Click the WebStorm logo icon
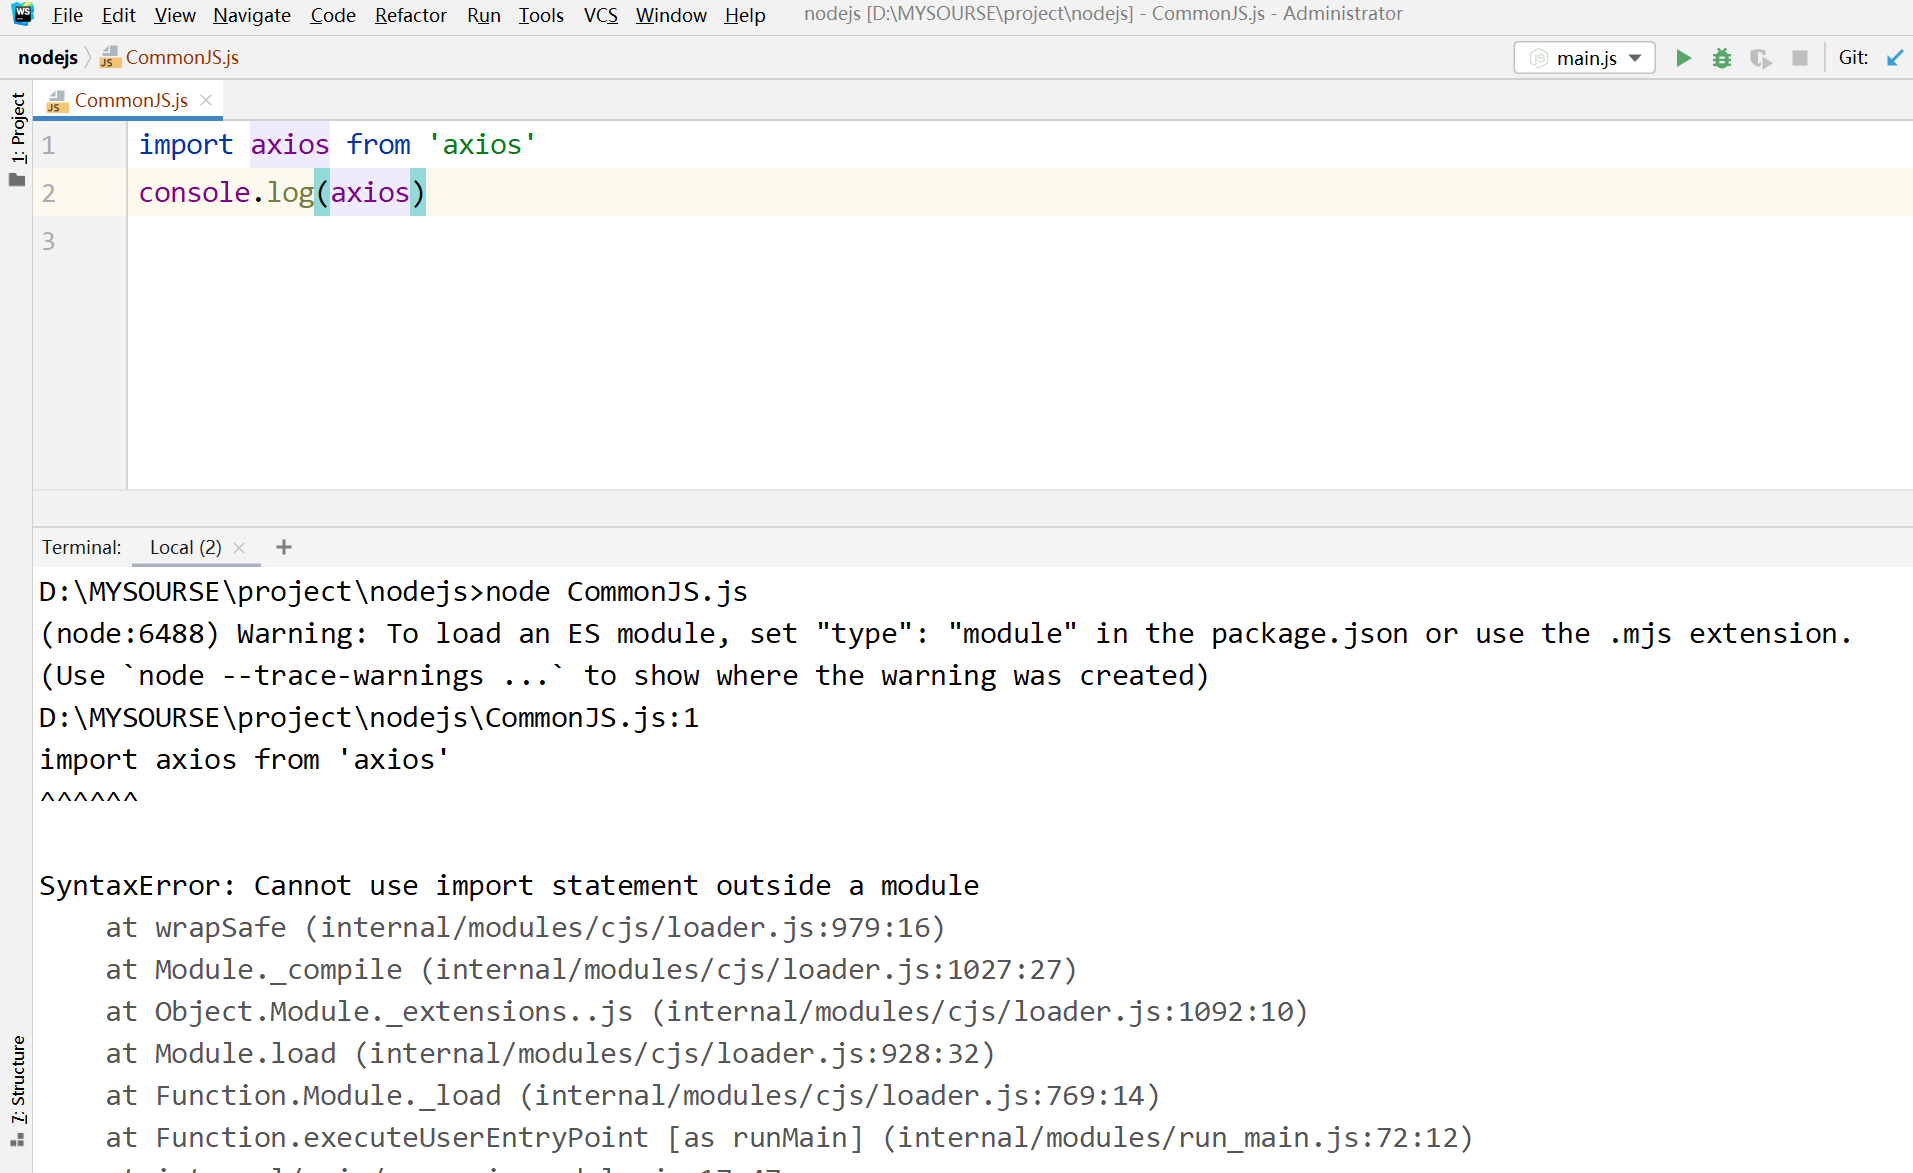 click(20, 14)
